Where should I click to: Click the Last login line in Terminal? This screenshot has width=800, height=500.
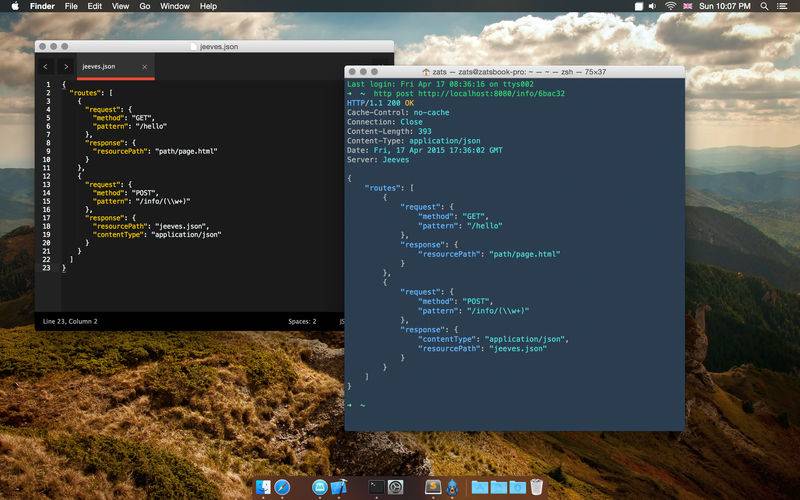coord(440,84)
